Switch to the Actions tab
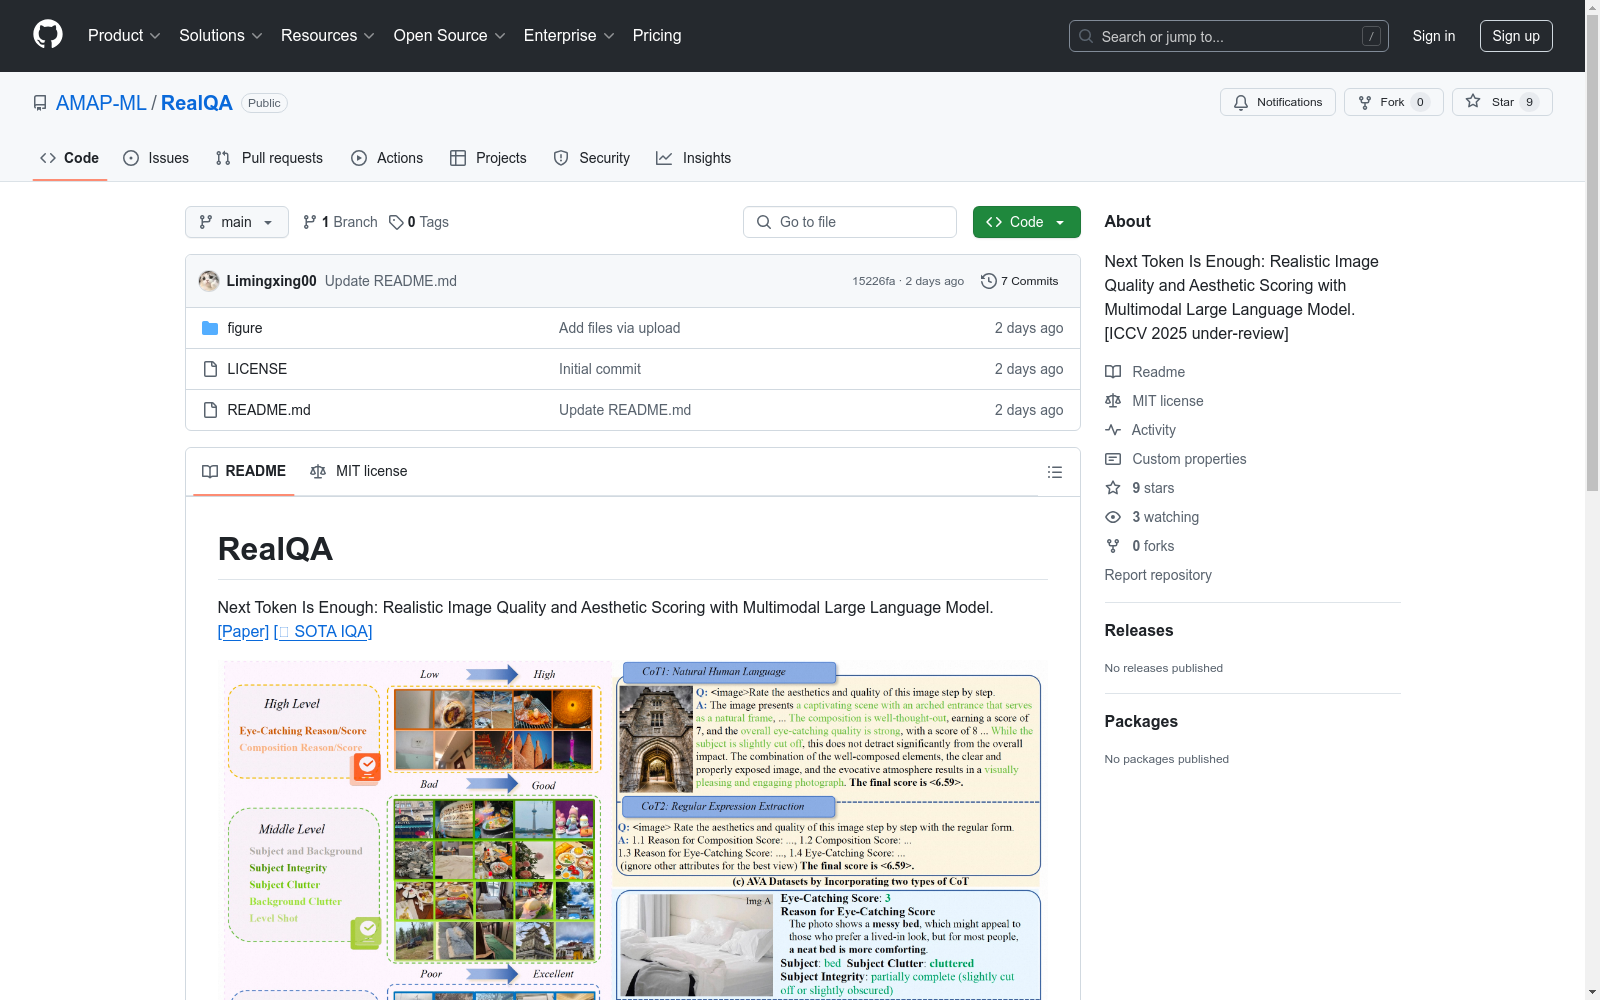1600x1000 pixels. [x=387, y=158]
